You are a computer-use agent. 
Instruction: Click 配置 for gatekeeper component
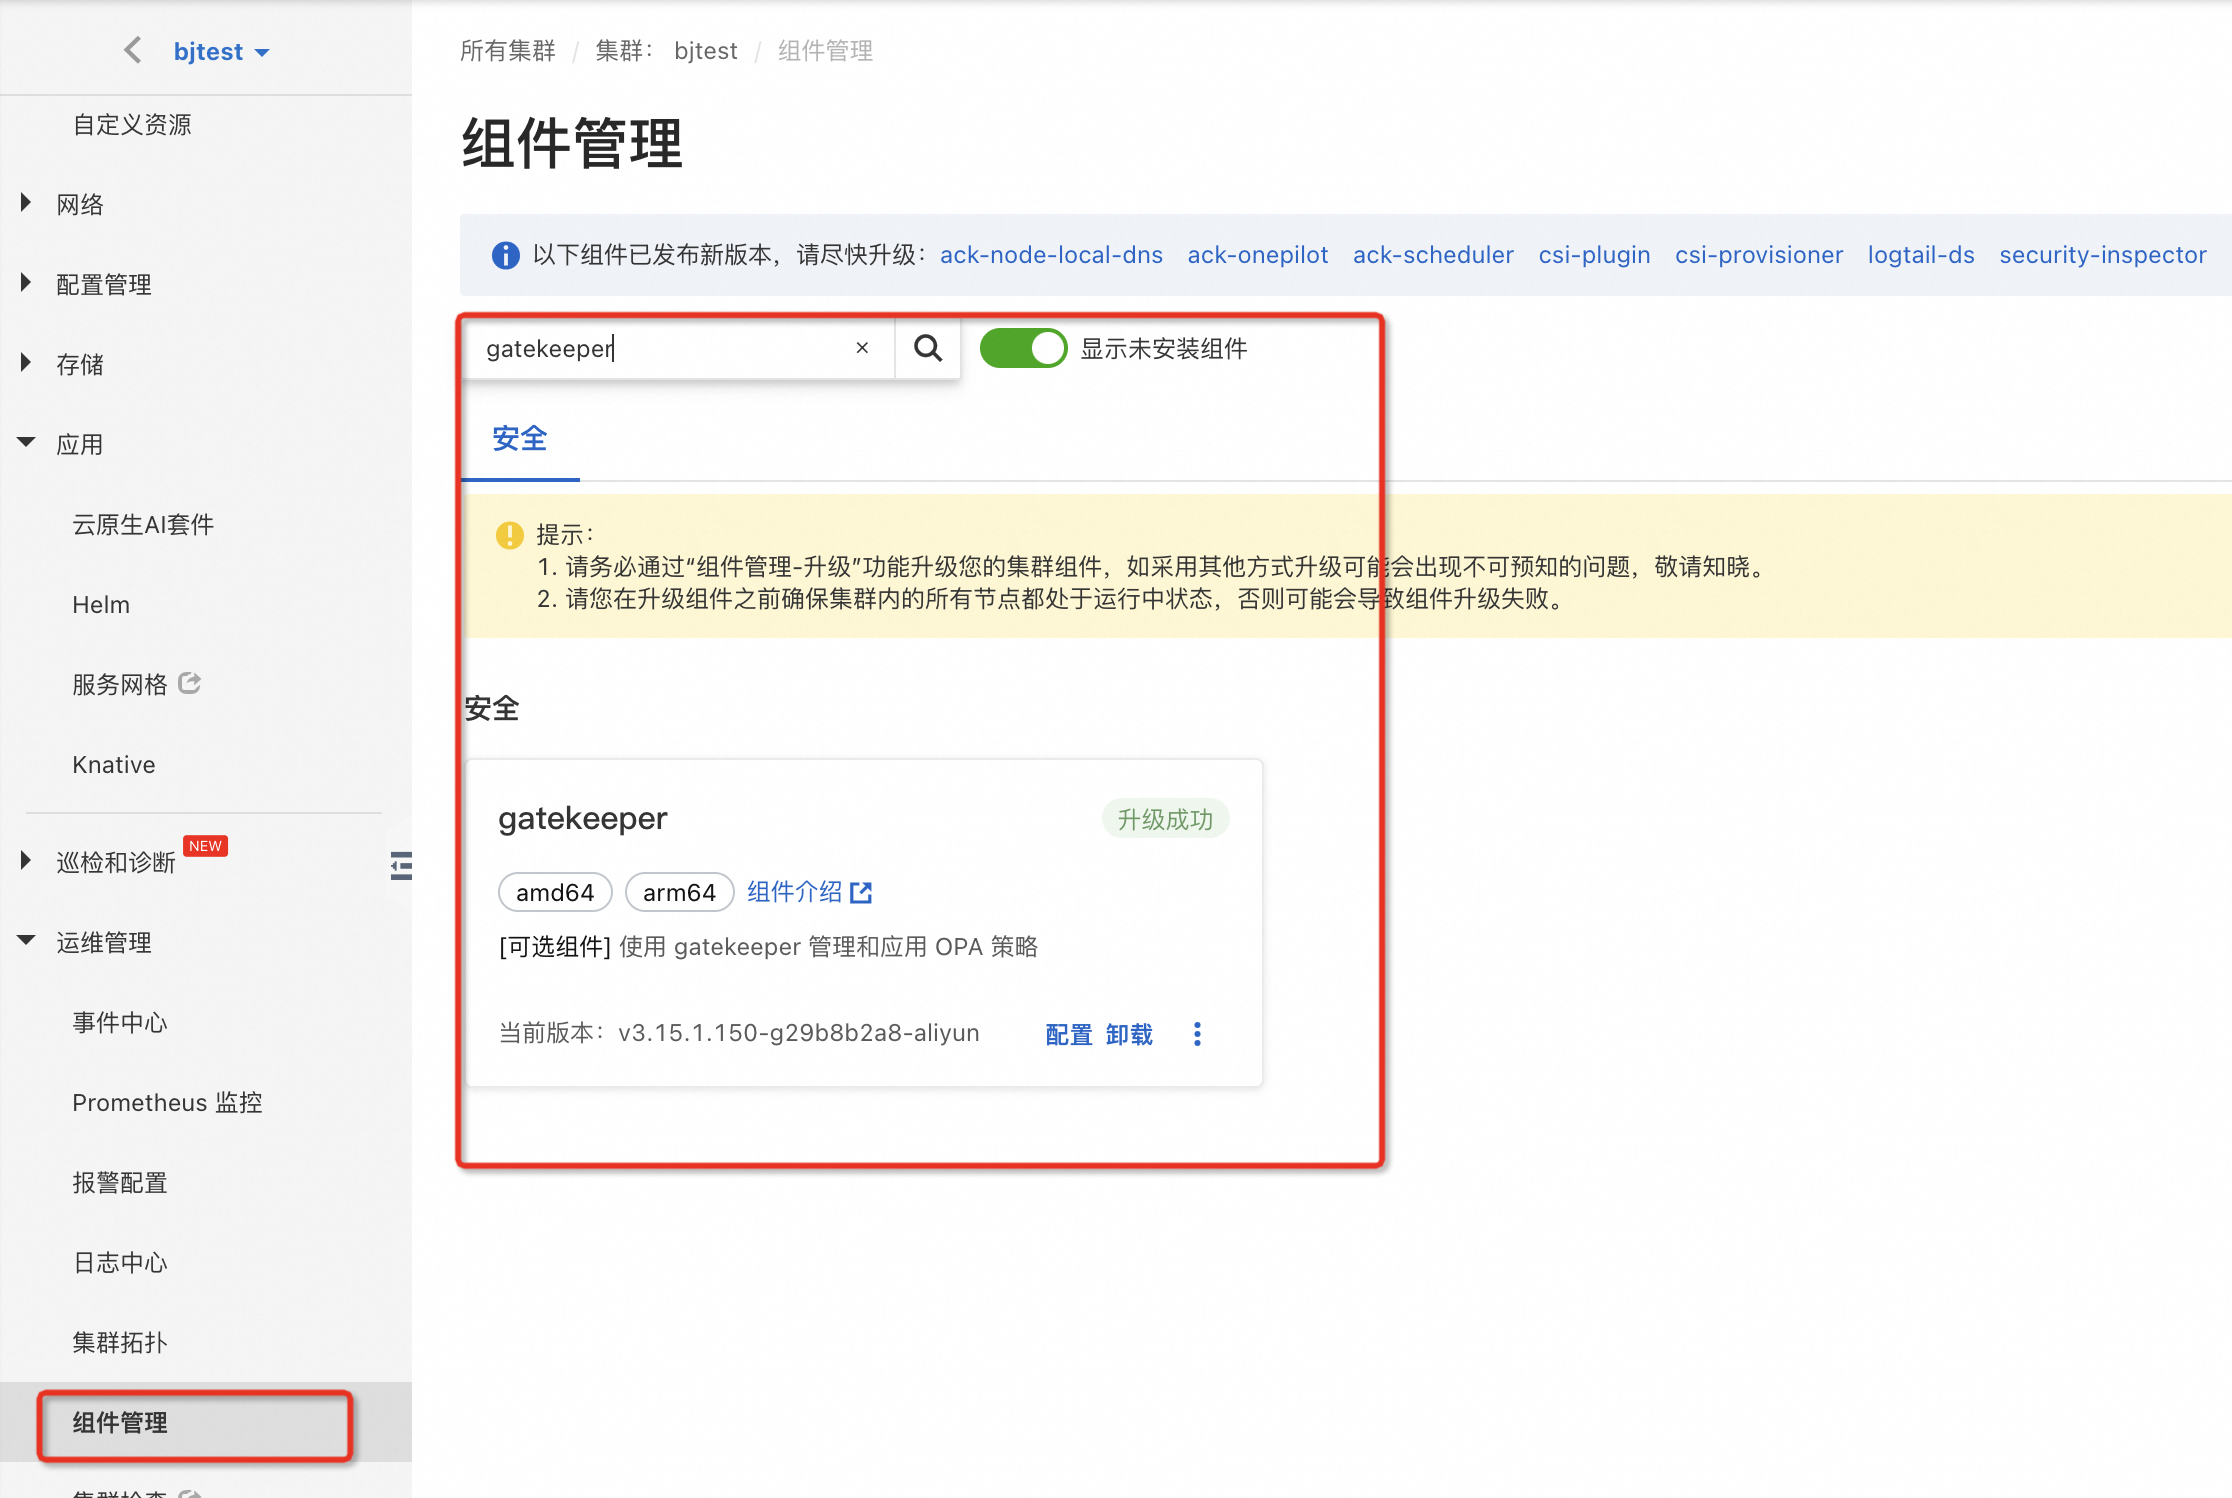pos(1068,1034)
